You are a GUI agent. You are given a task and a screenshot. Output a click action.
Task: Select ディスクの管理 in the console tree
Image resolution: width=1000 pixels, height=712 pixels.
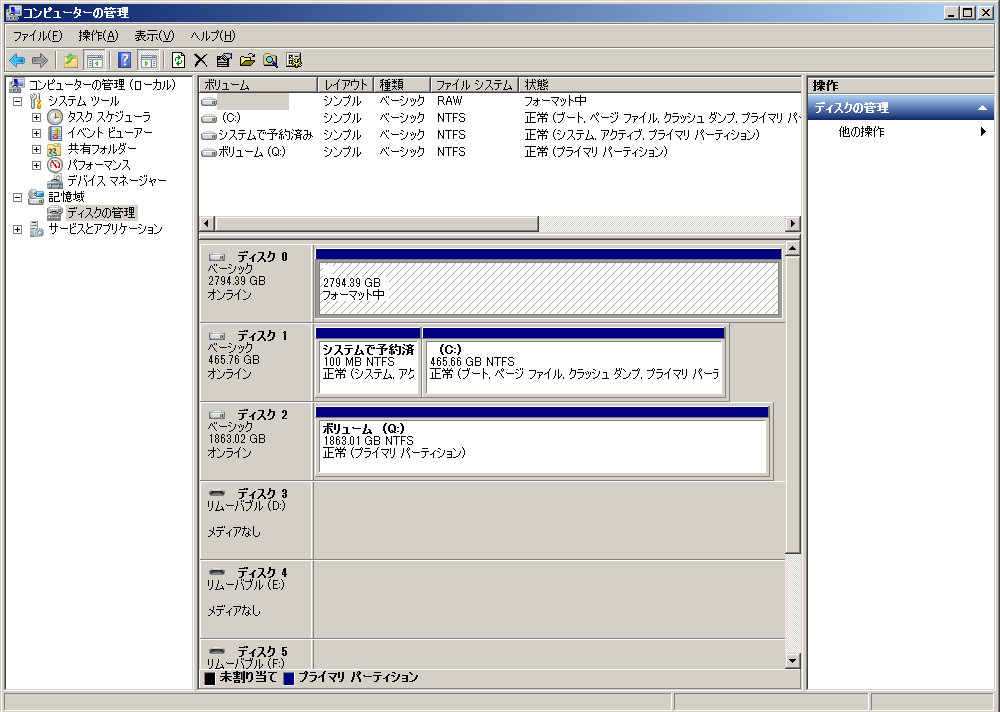pyautogui.click(x=101, y=212)
